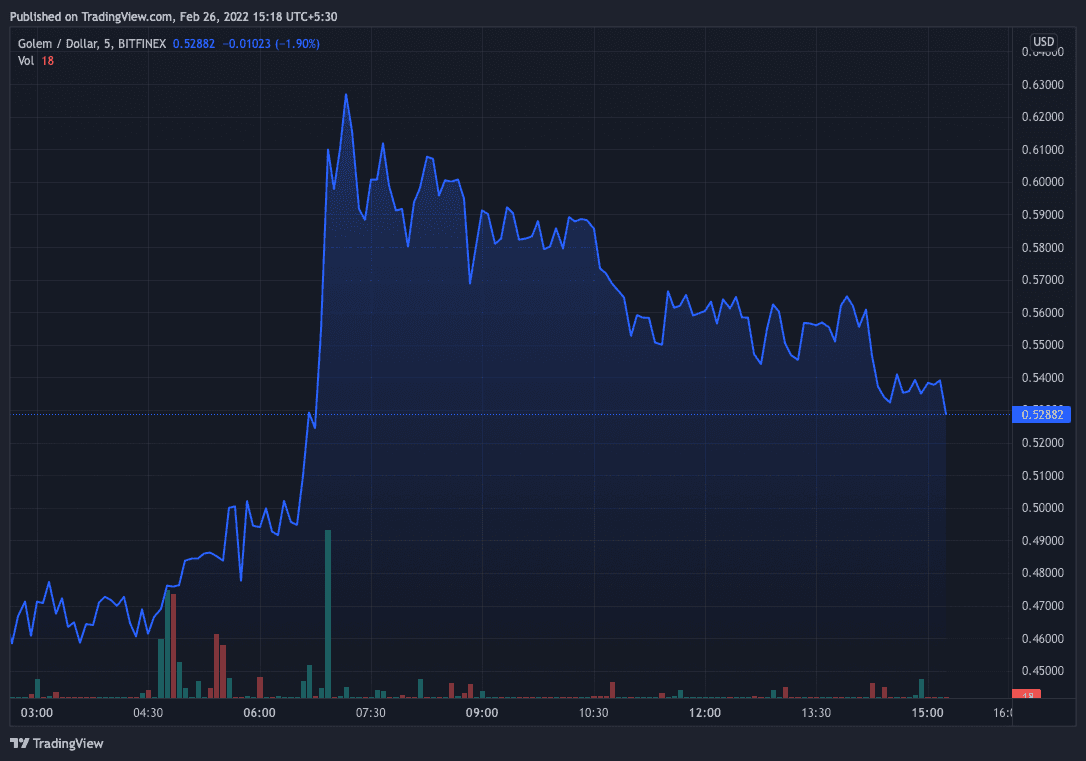Select the 09:00 time axis label
1086x761 pixels.
(482, 713)
